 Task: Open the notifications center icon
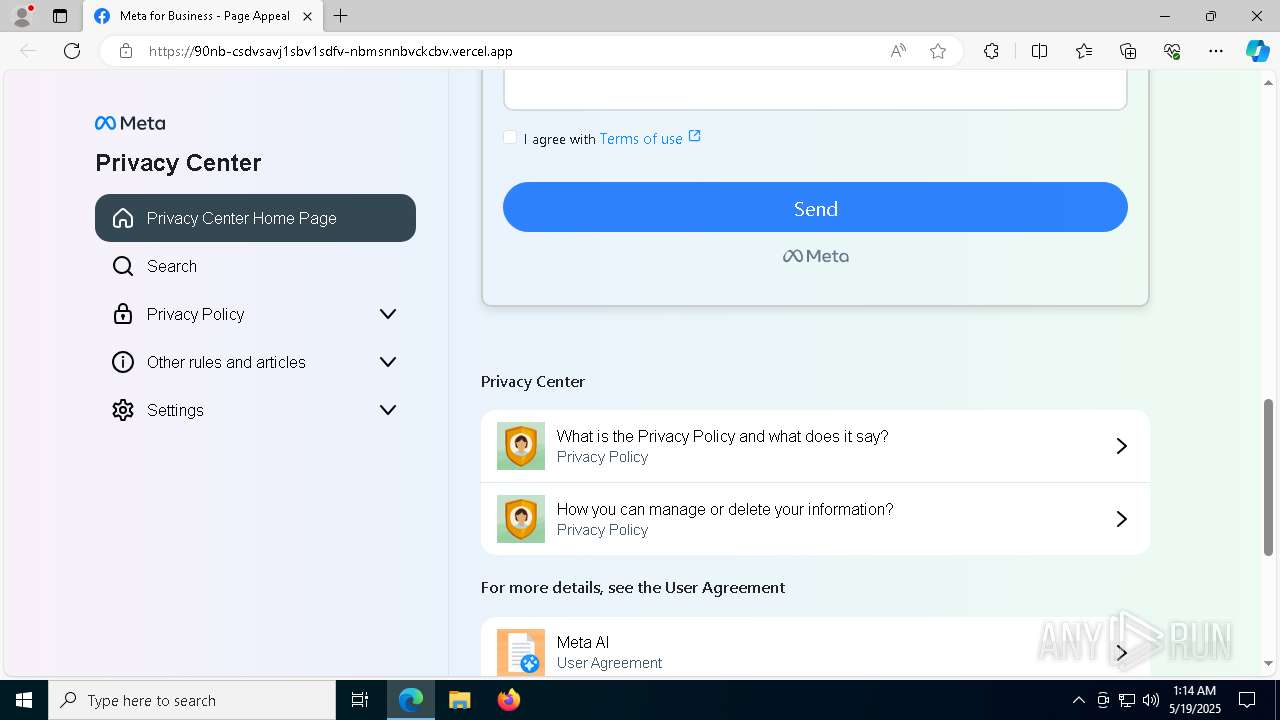pos(1247,700)
